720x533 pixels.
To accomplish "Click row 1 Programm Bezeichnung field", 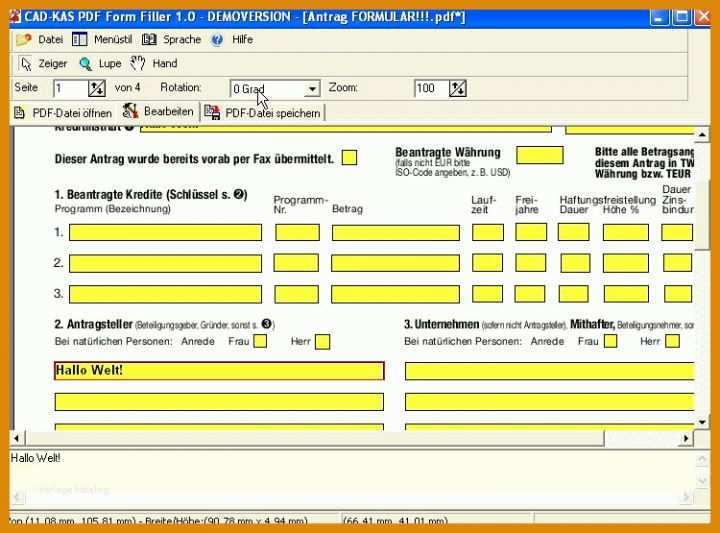I will tap(165, 232).
